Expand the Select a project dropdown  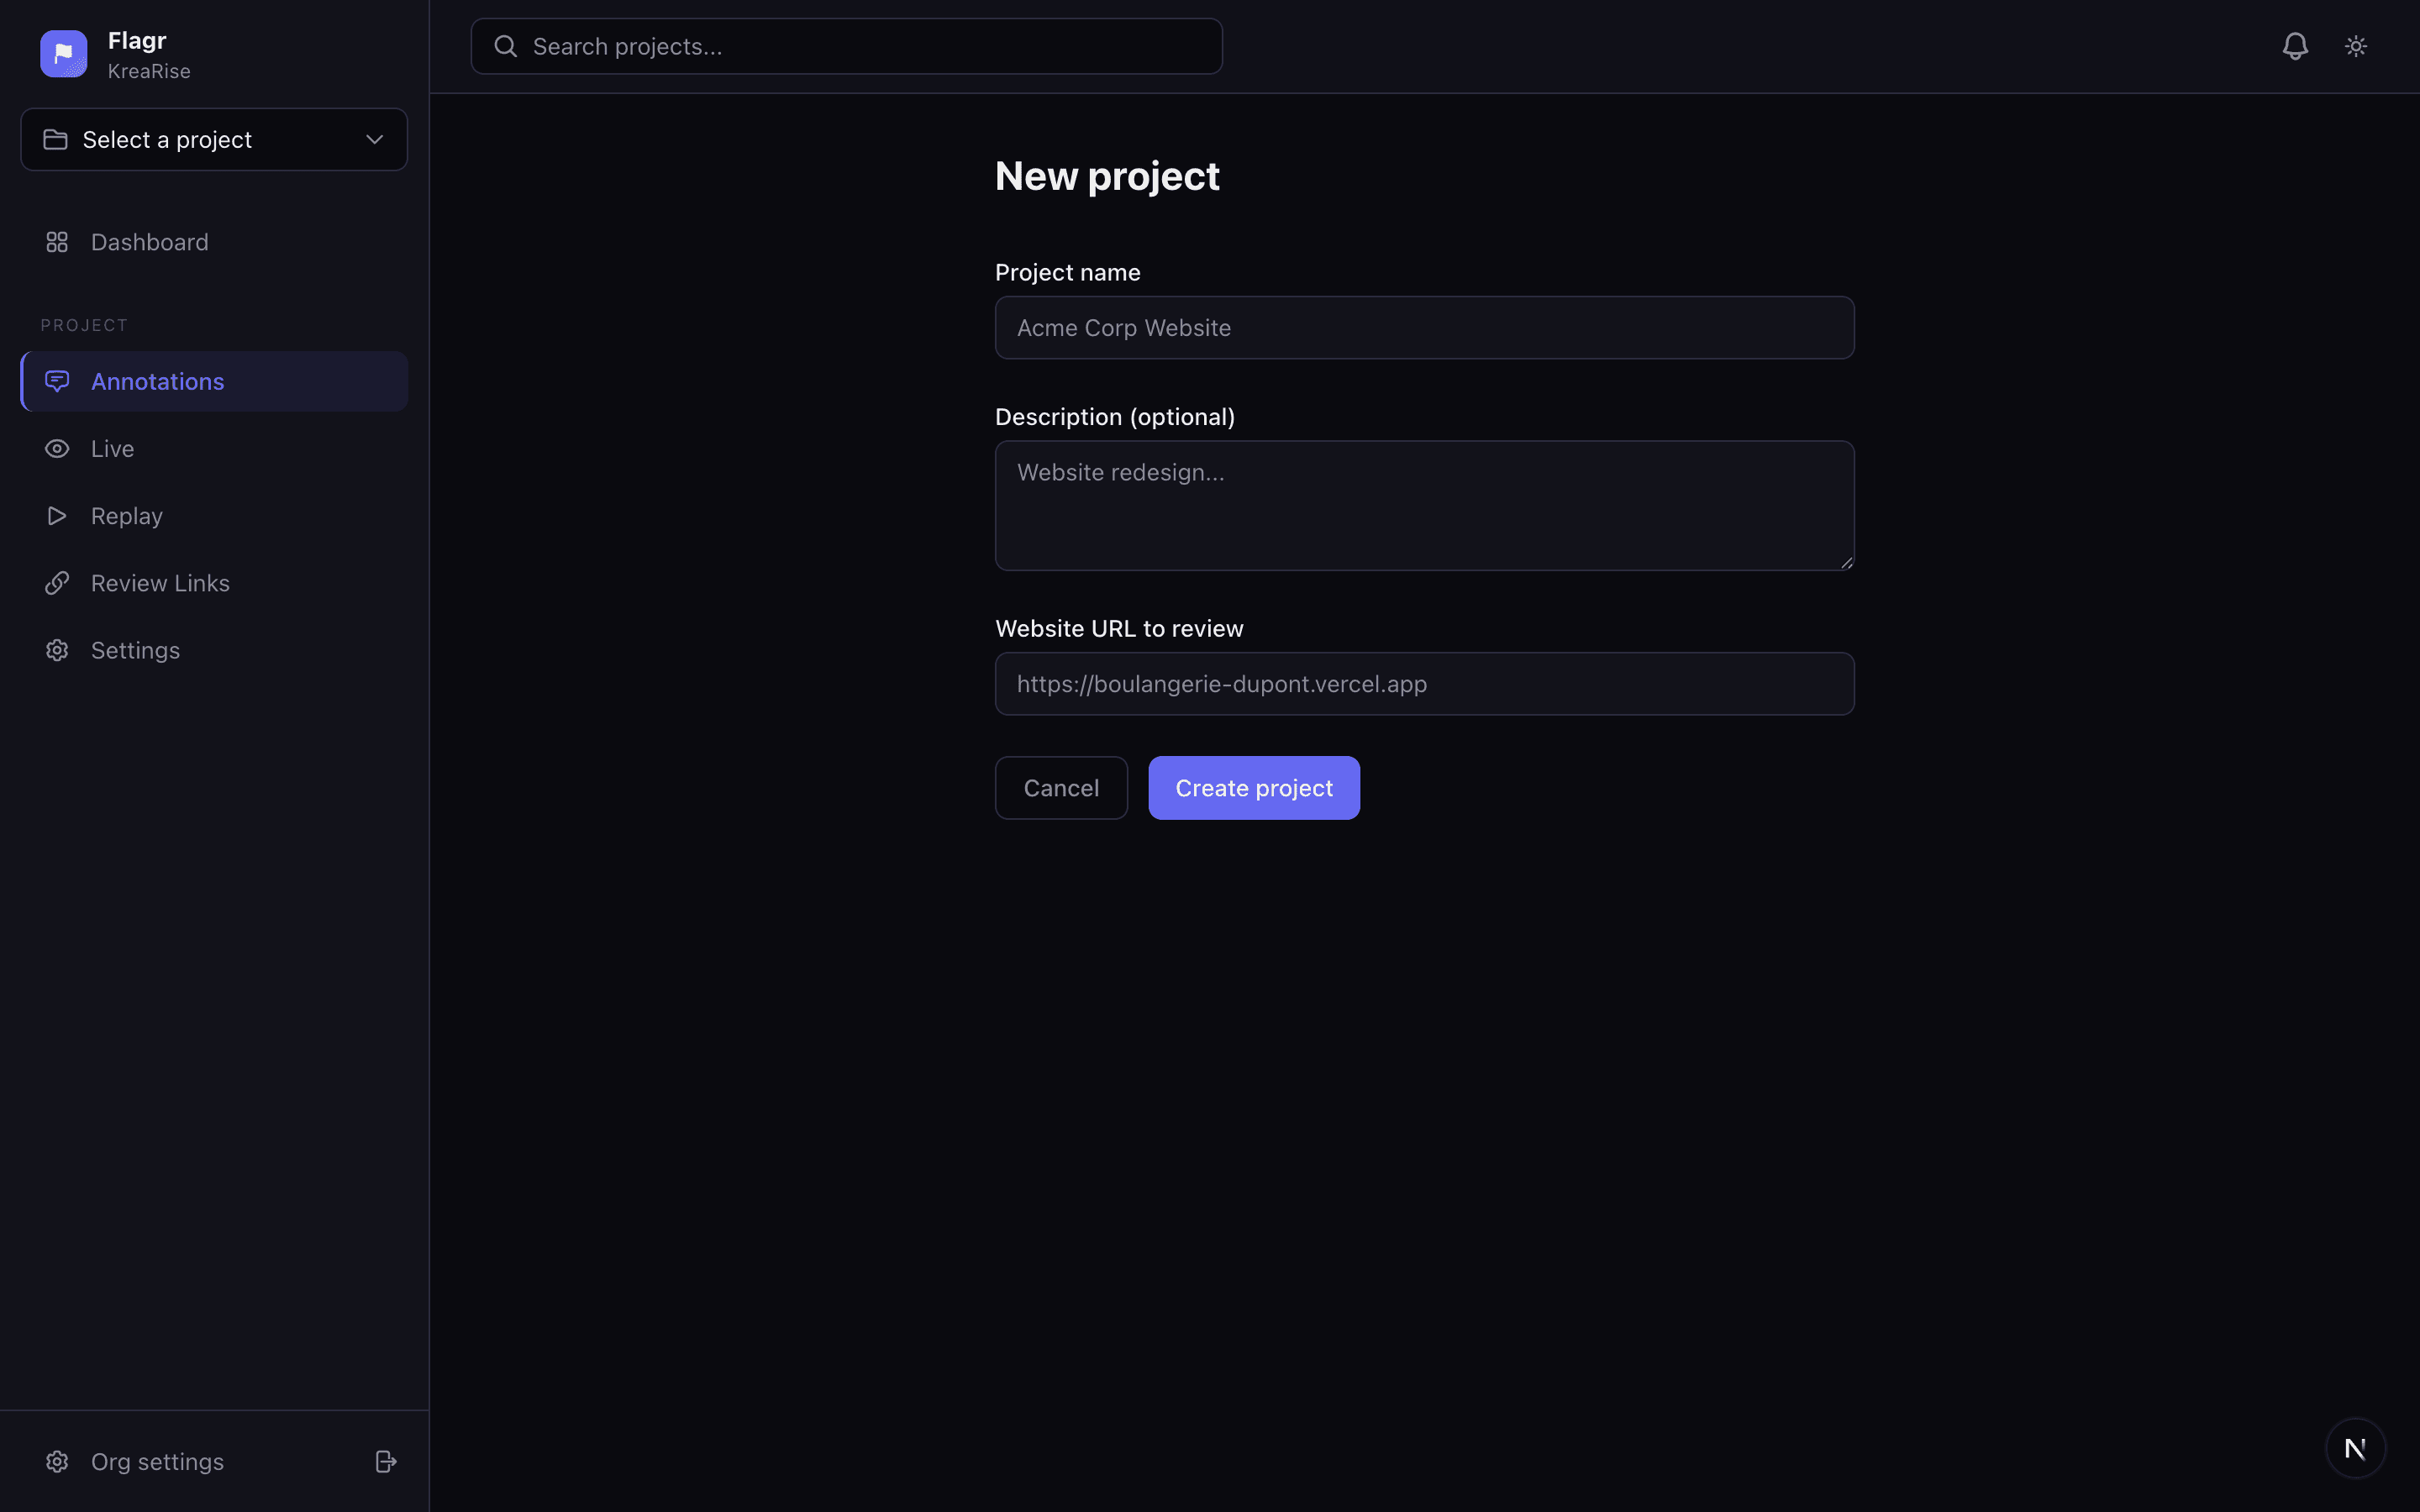pos(213,139)
